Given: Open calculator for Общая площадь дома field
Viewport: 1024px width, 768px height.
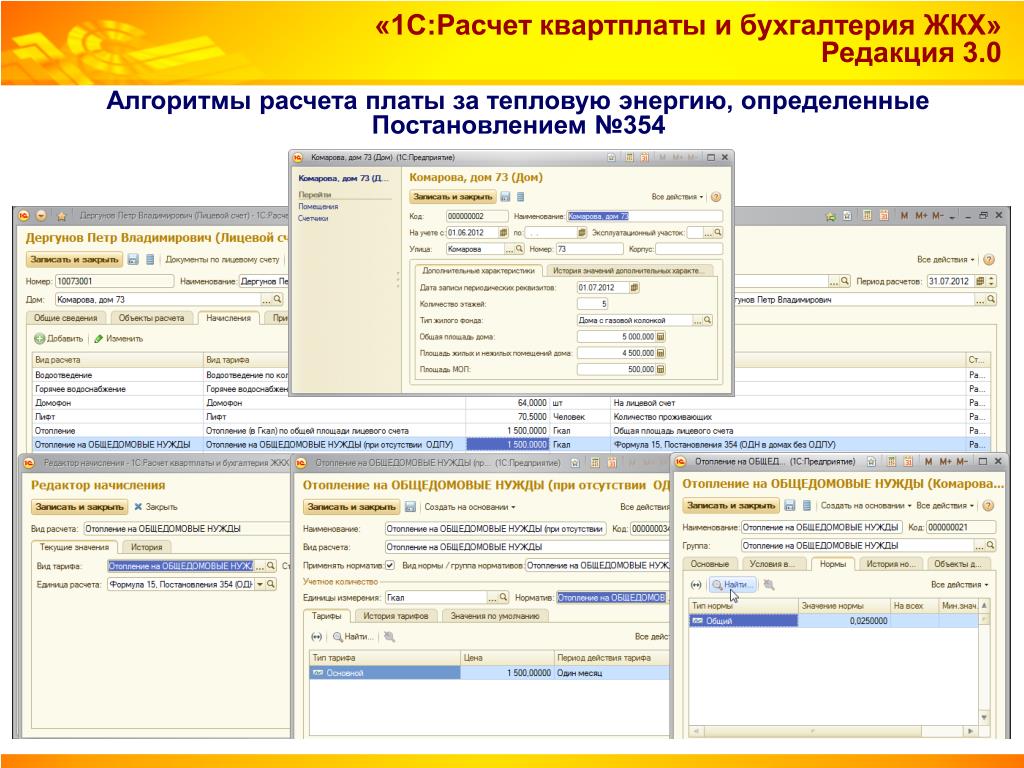Looking at the screenshot, I should pos(660,337).
